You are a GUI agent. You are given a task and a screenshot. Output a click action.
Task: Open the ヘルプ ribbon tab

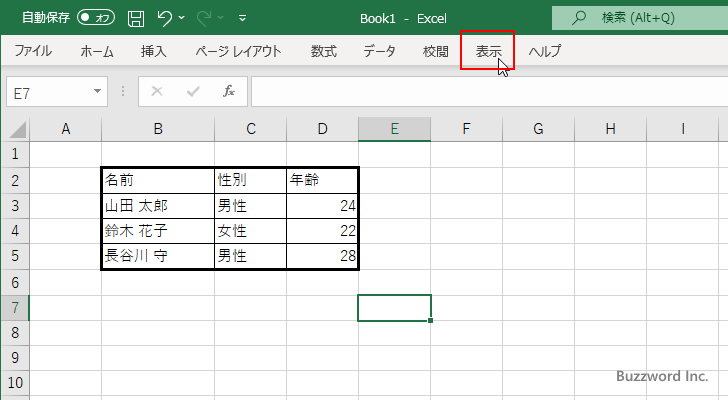pyautogui.click(x=545, y=51)
